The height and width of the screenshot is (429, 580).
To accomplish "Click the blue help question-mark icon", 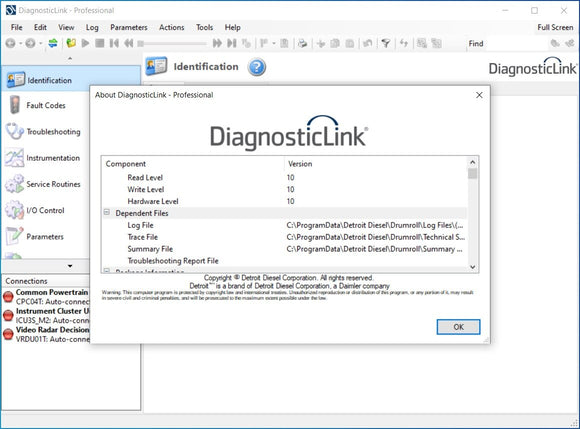I will [x=257, y=67].
